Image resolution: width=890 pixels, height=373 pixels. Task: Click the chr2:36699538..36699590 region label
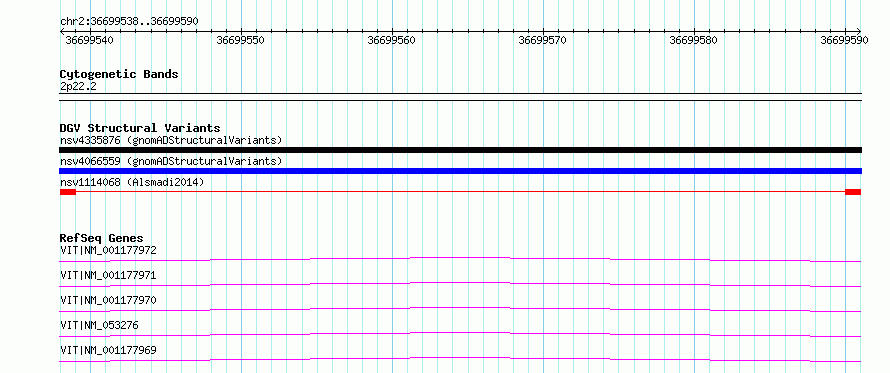click(129, 22)
